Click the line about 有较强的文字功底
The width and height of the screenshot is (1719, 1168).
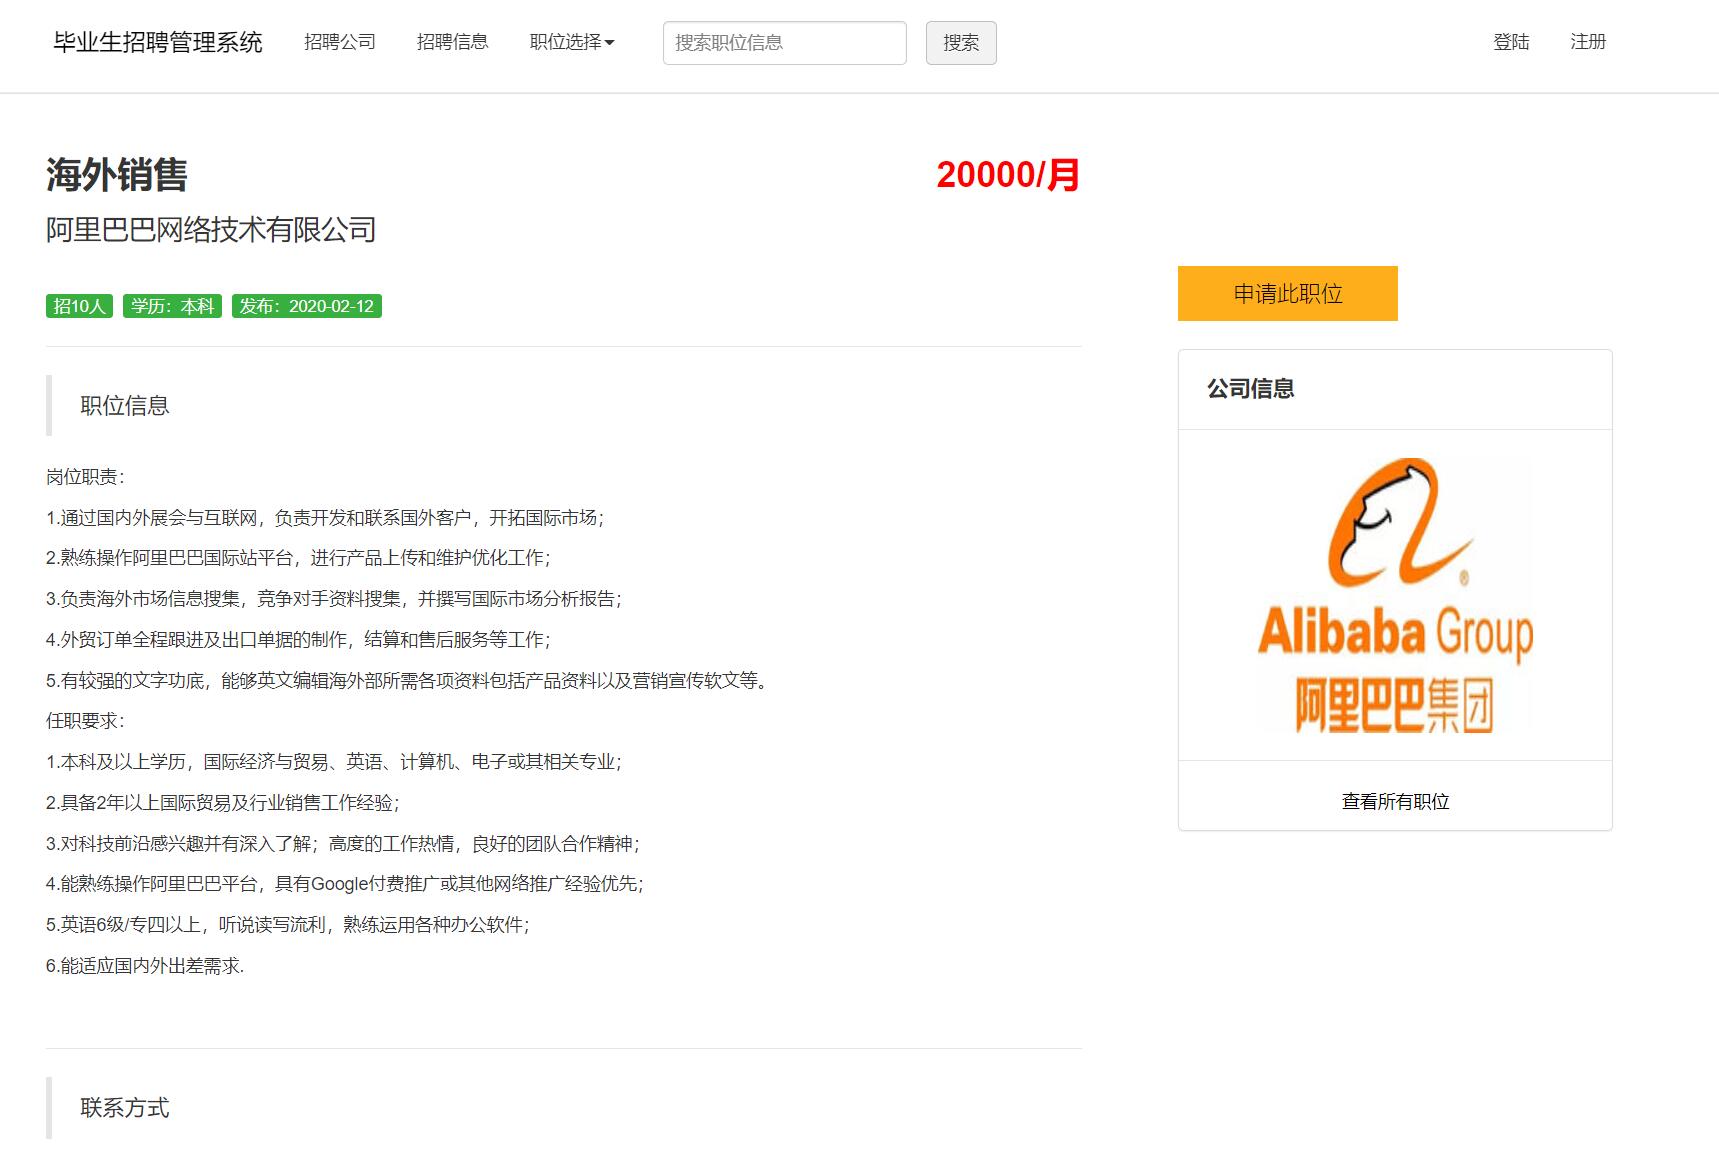[407, 681]
